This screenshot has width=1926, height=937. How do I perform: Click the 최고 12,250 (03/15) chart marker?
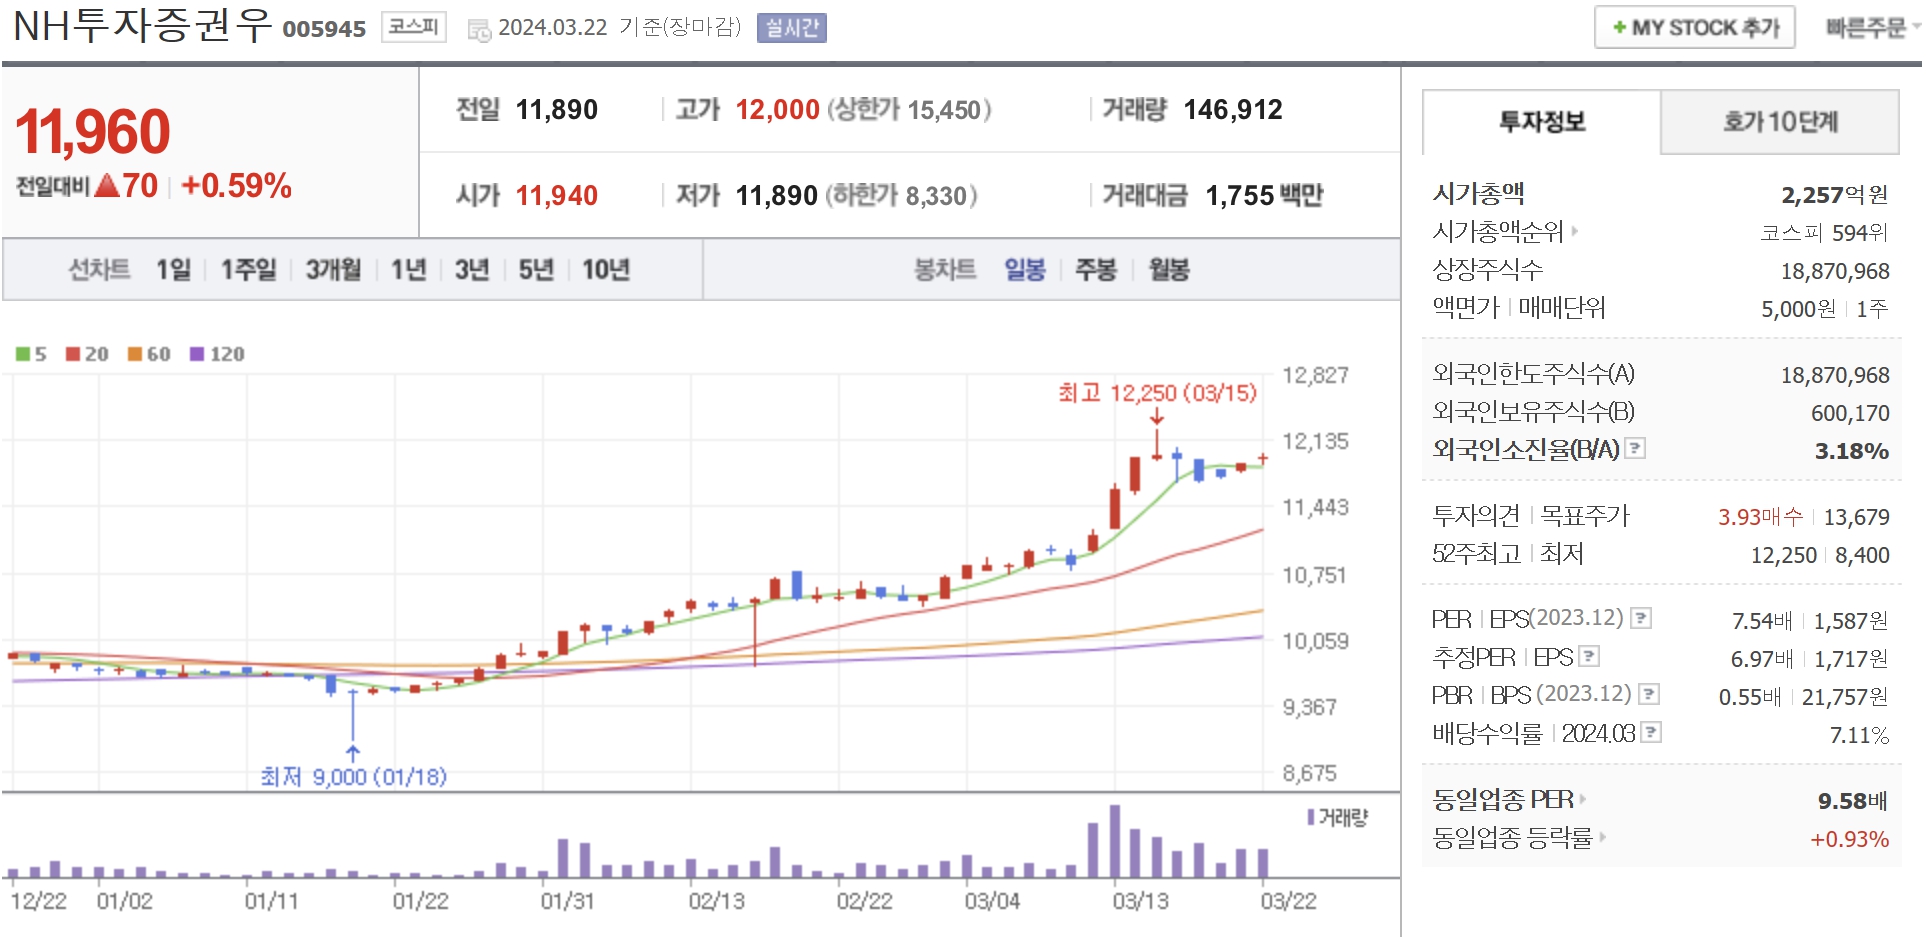click(1157, 393)
